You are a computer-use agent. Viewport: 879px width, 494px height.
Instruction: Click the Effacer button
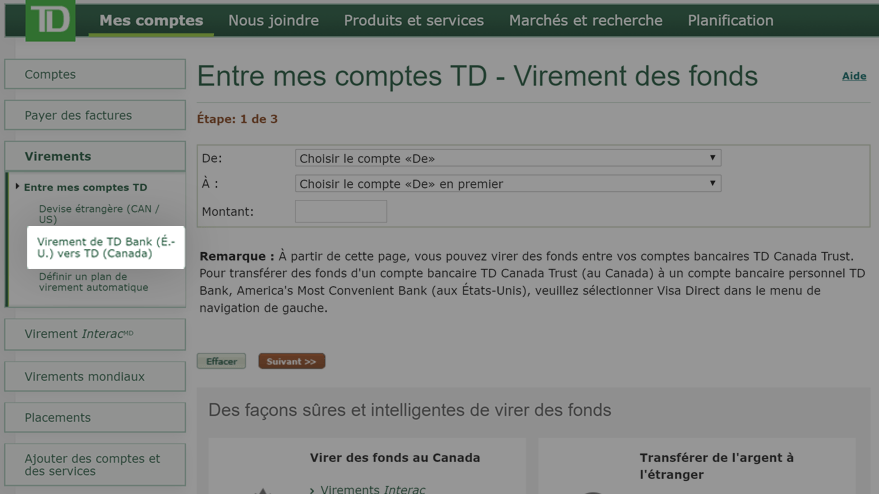pyautogui.click(x=221, y=361)
